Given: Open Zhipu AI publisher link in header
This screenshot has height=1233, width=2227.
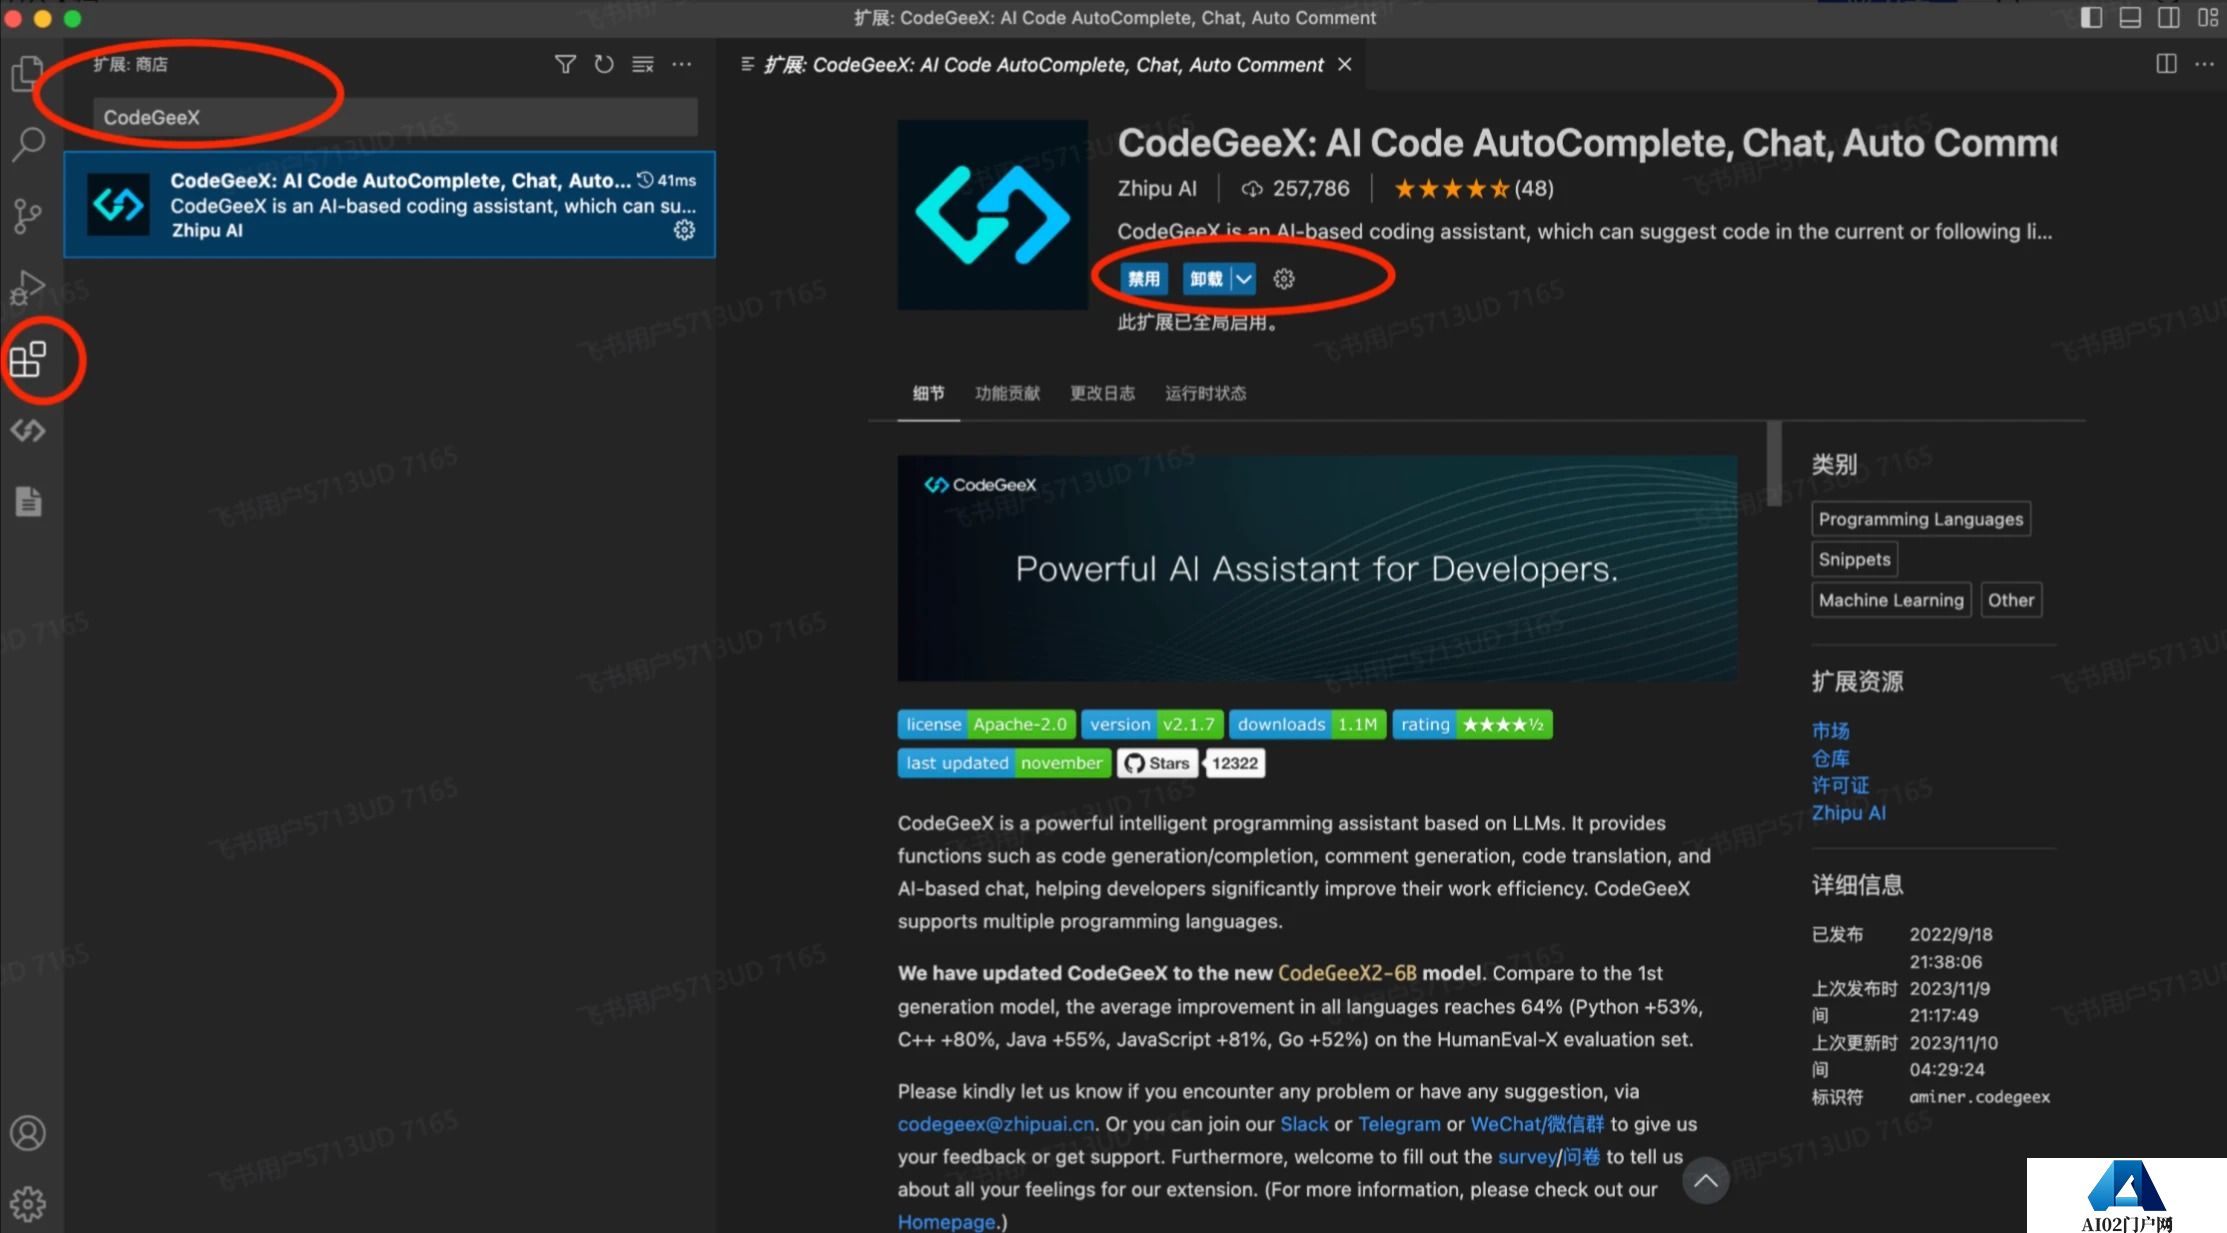Looking at the screenshot, I should [x=1157, y=188].
